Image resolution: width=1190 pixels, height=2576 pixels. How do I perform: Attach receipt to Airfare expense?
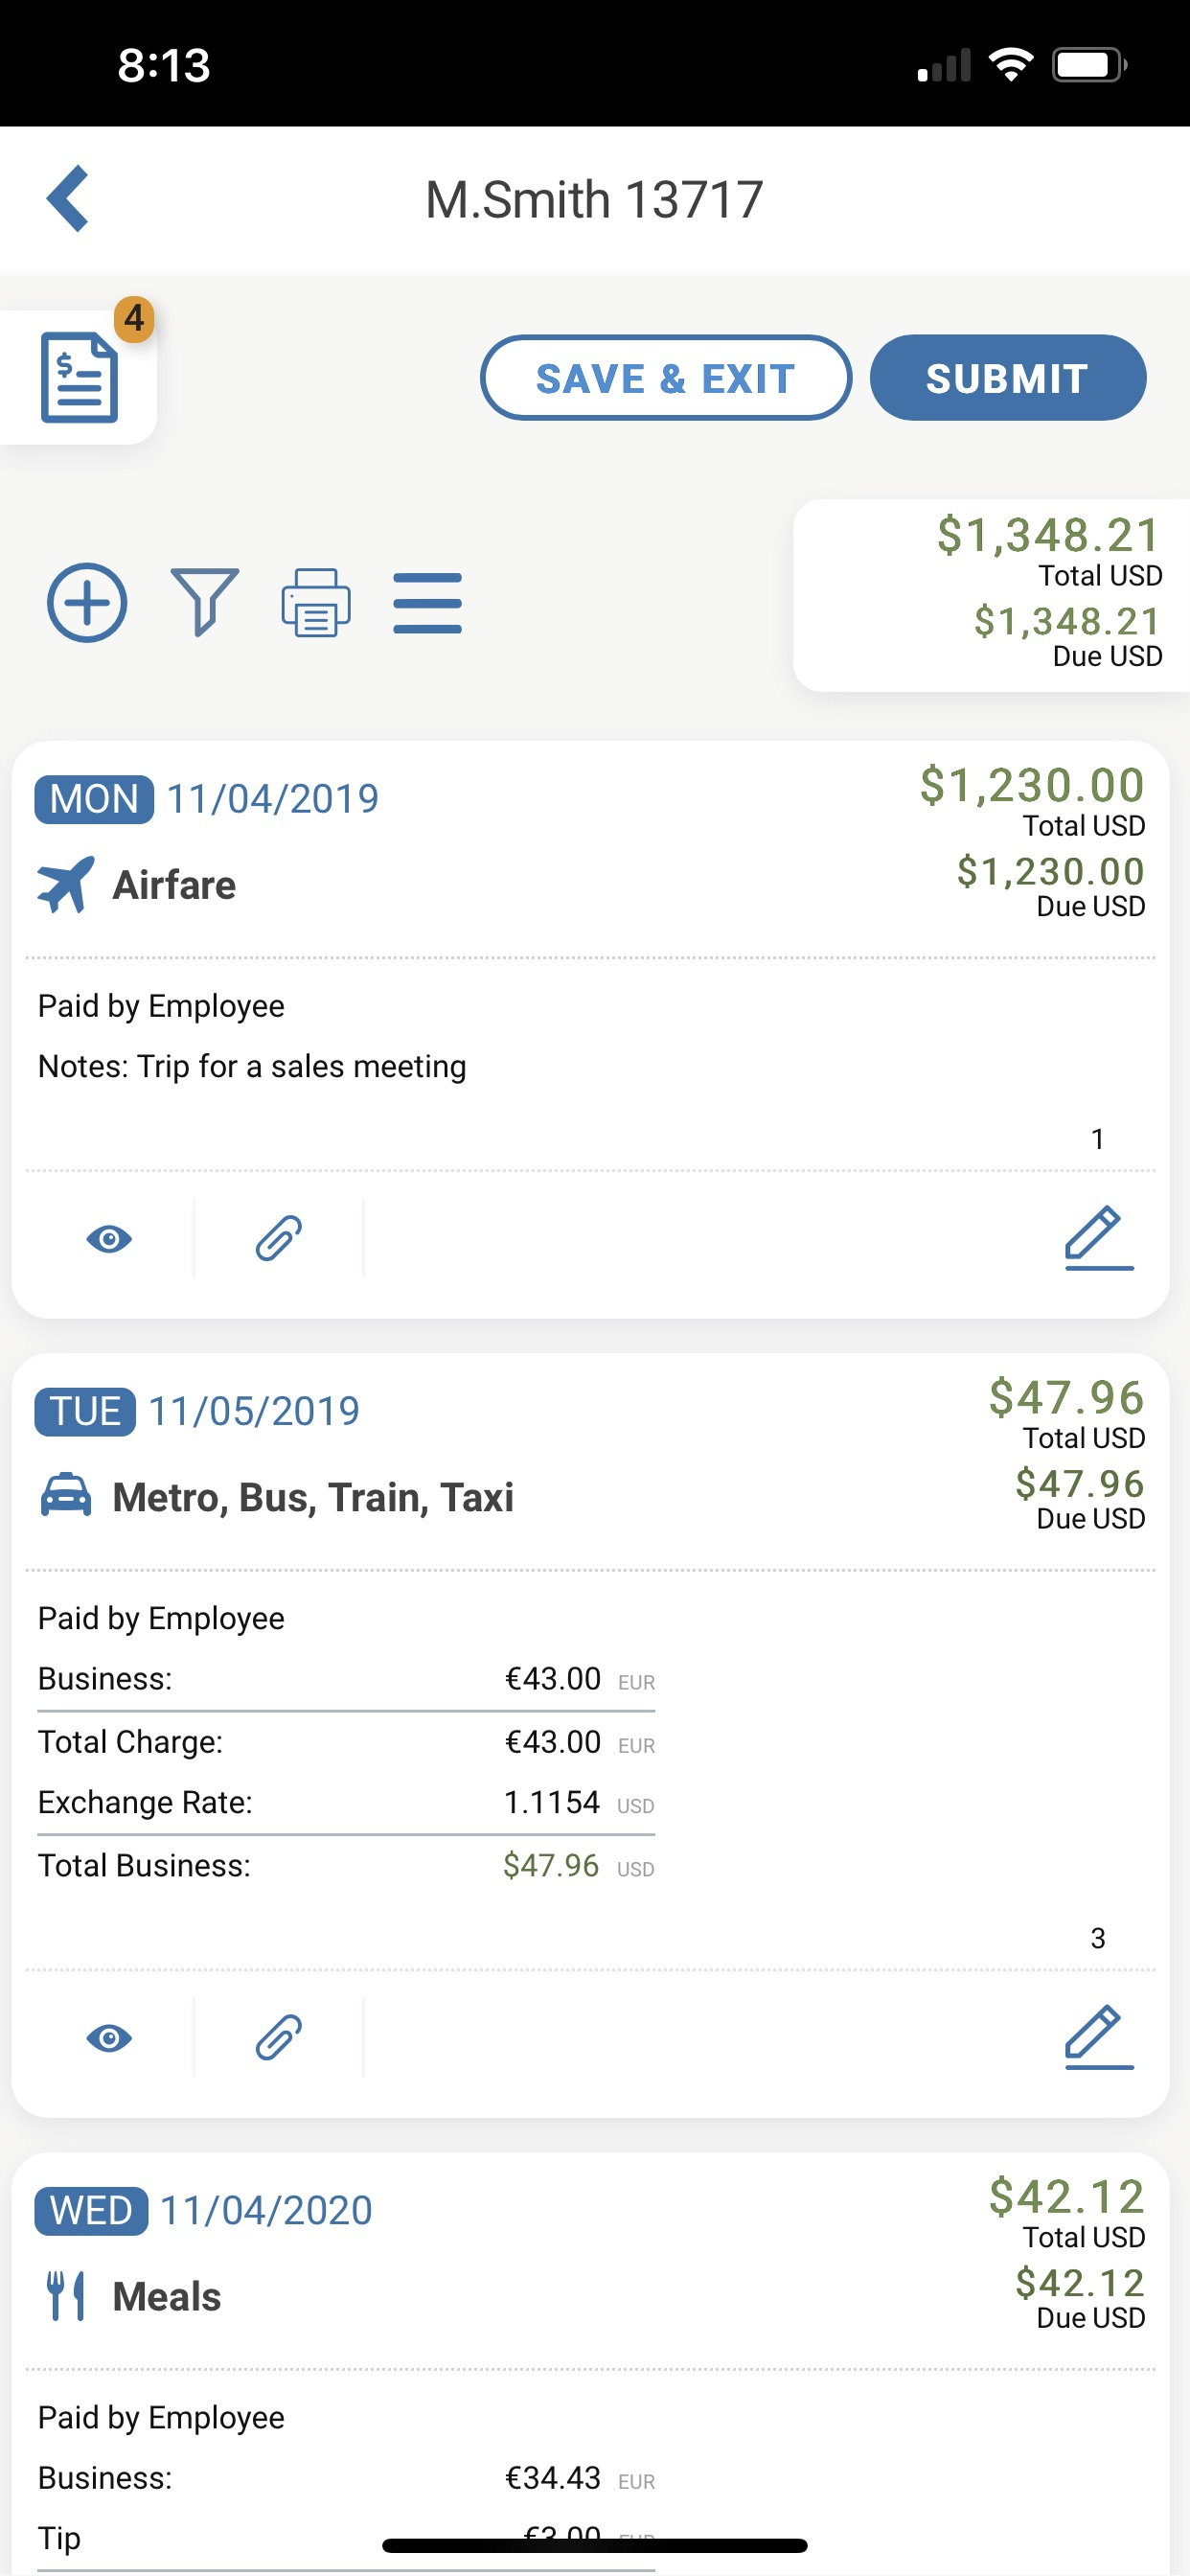[x=278, y=1239]
